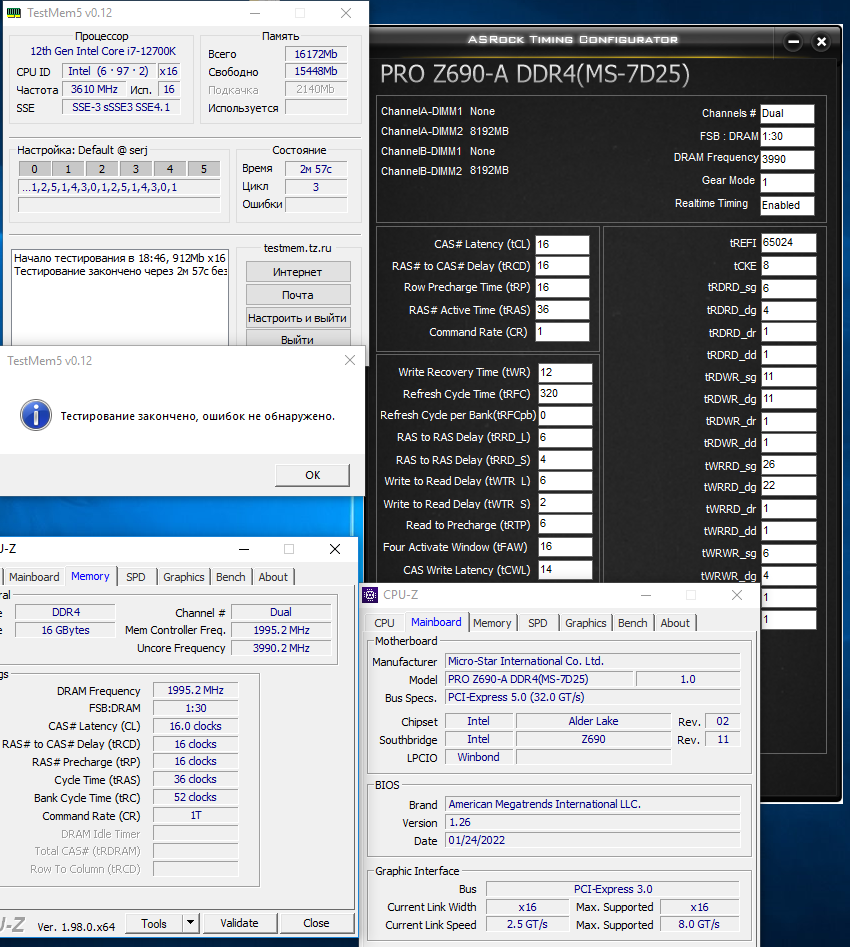The height and width of the screenshot is (947, 850).
Task: Click the DRAM Frequency 3990 field
Action: coord(787,159)
